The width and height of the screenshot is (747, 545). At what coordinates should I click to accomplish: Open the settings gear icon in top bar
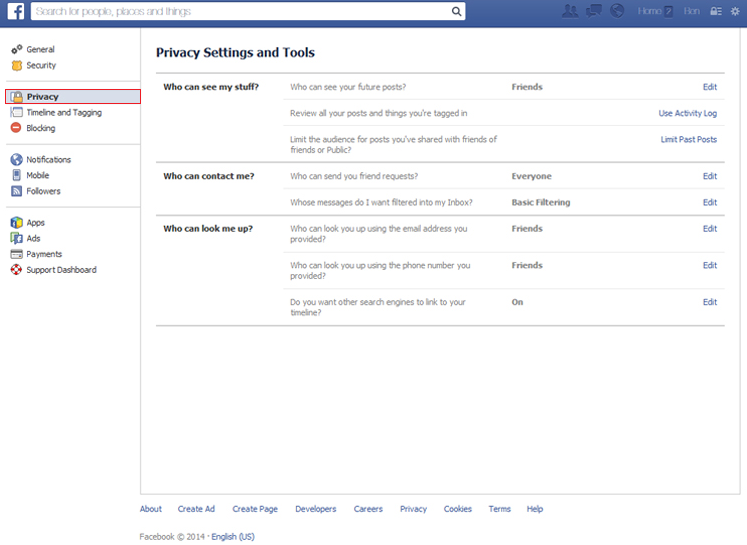[x=735, y=11]
